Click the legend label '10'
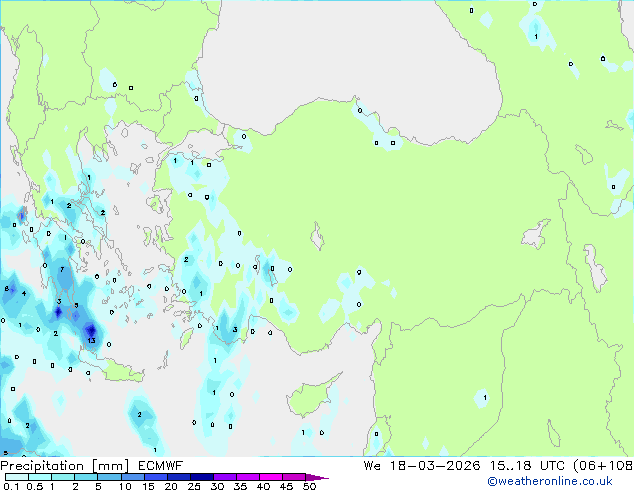This screenshot has height=490, width=634. pyautogui.click(x=125, y=486)
